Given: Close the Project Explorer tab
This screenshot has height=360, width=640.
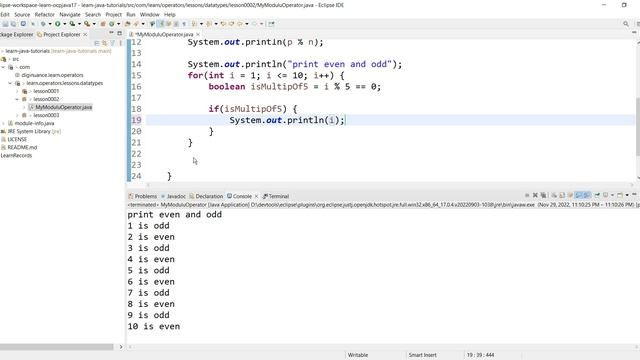Looking at the screenshot, I should 85,35.
